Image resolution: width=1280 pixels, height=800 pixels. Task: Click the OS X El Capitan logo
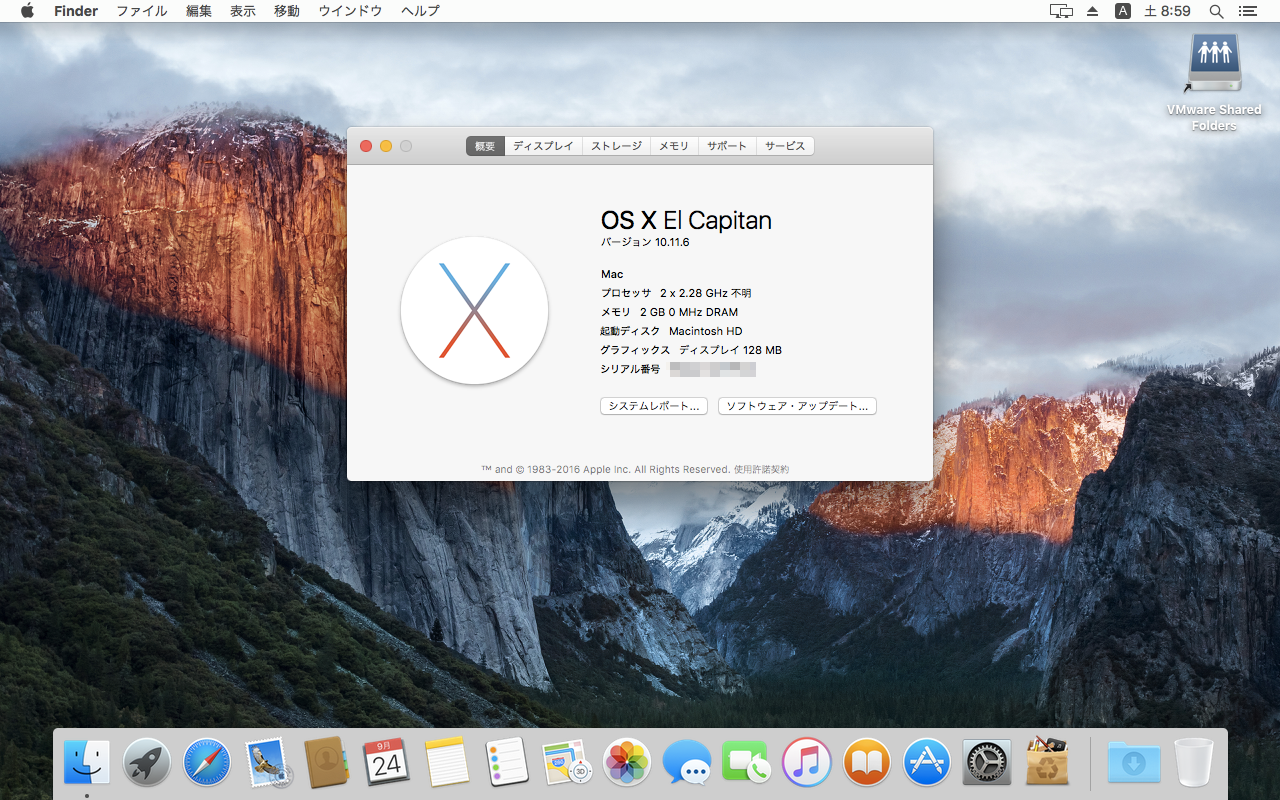click(x=474, y=310)
